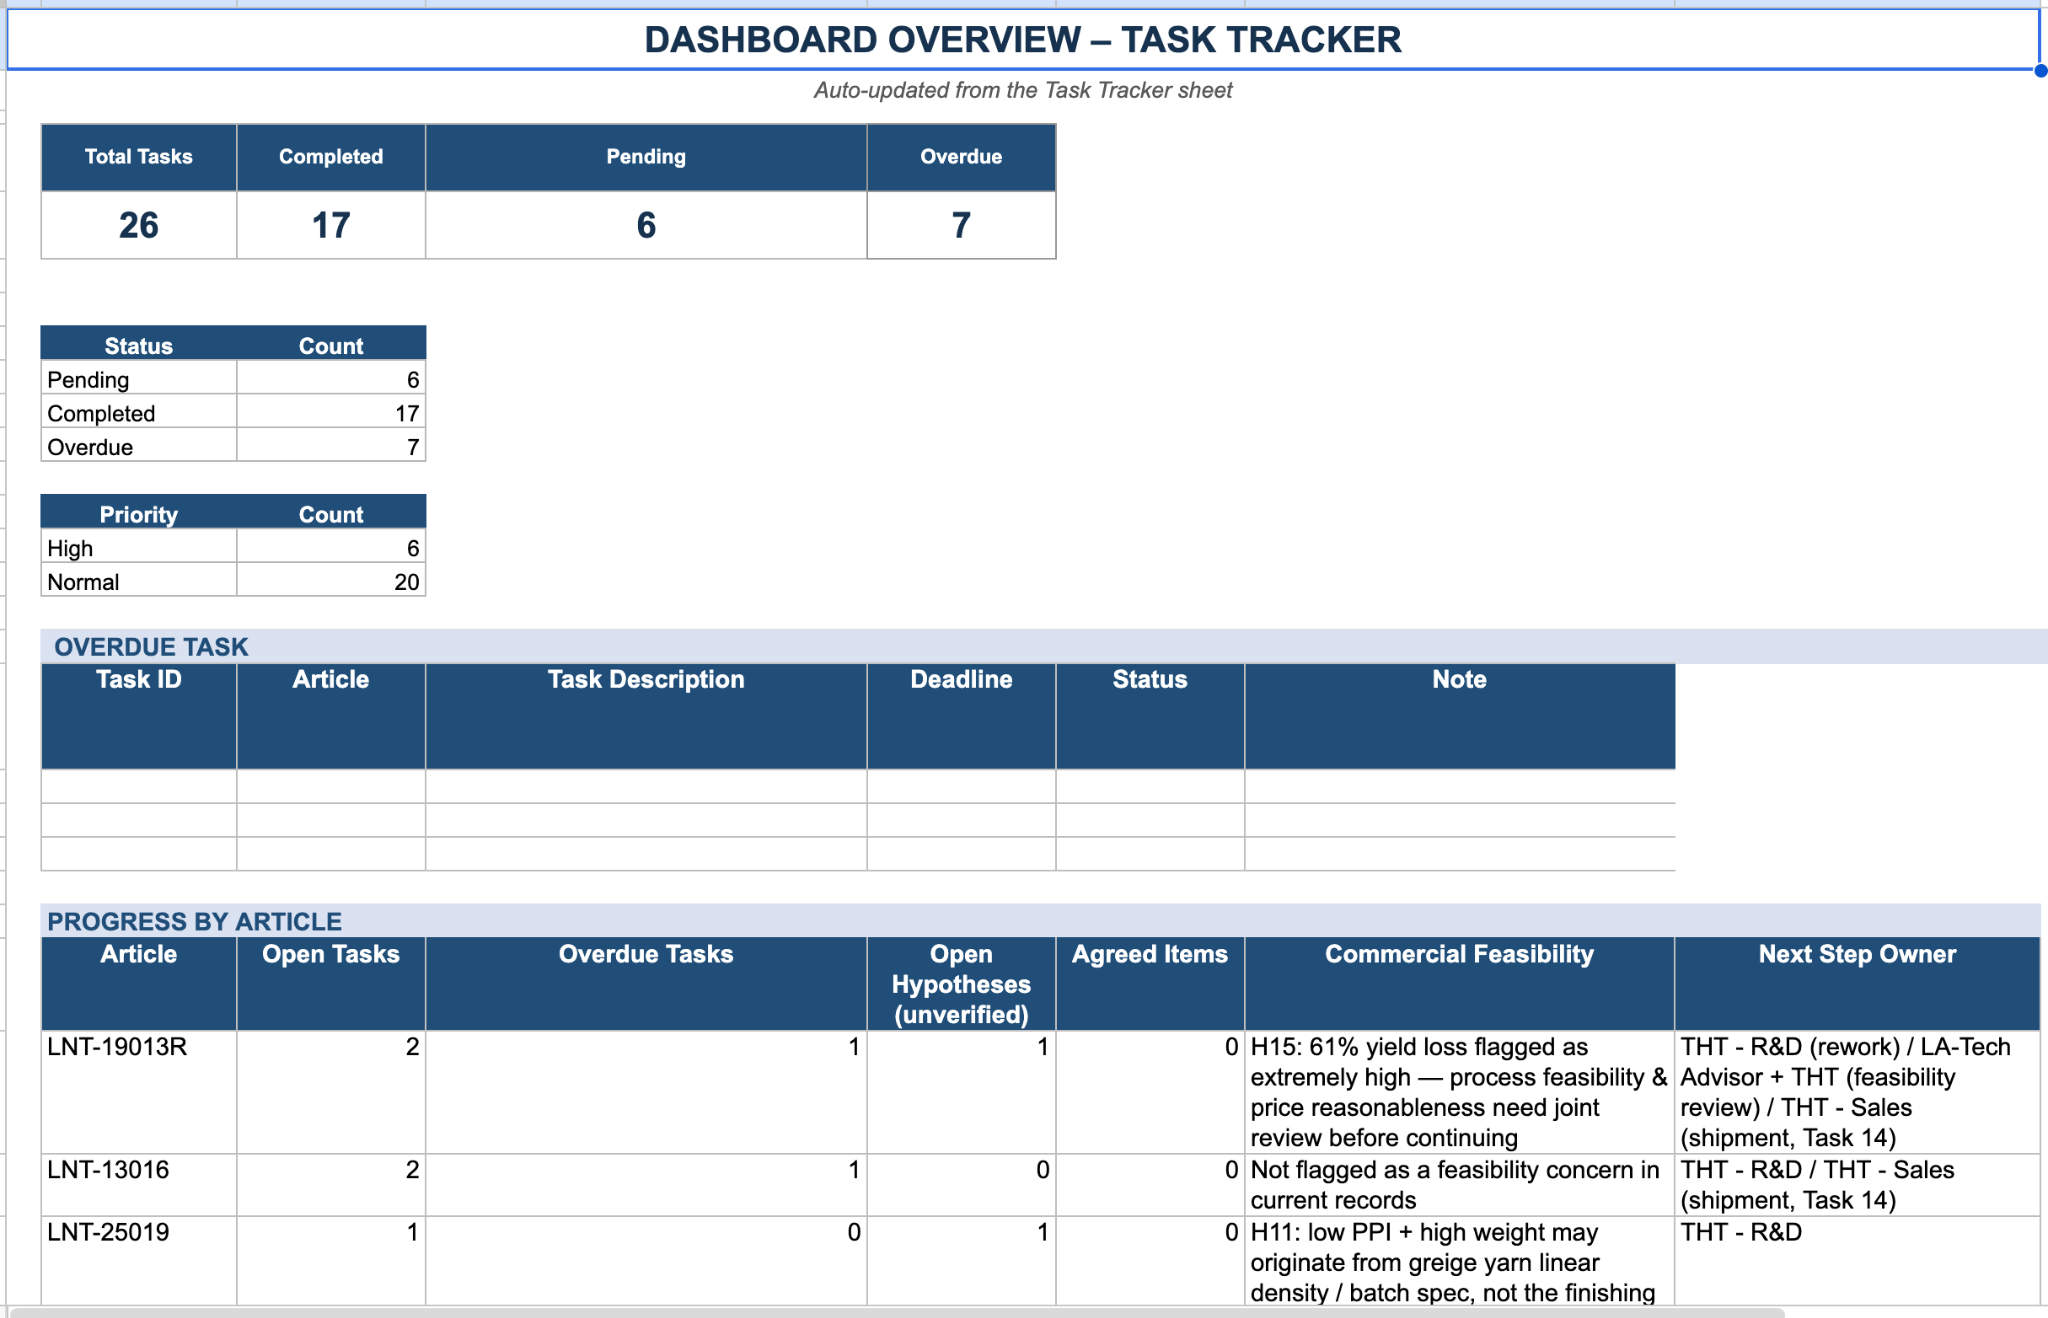The height and width of the screenshot is (1318, 2048).
Task: Select the 'Overdue Tasks' column header
Action: pyautogui.click(x=646, y=984)
